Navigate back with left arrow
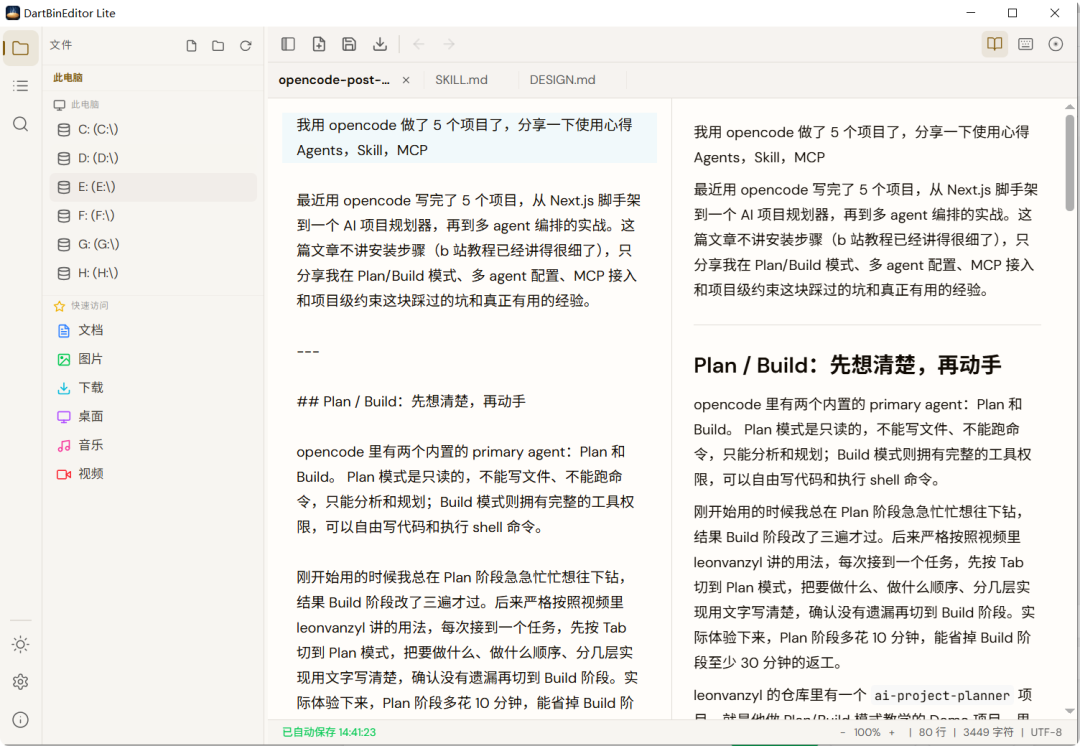 (418, 44)
